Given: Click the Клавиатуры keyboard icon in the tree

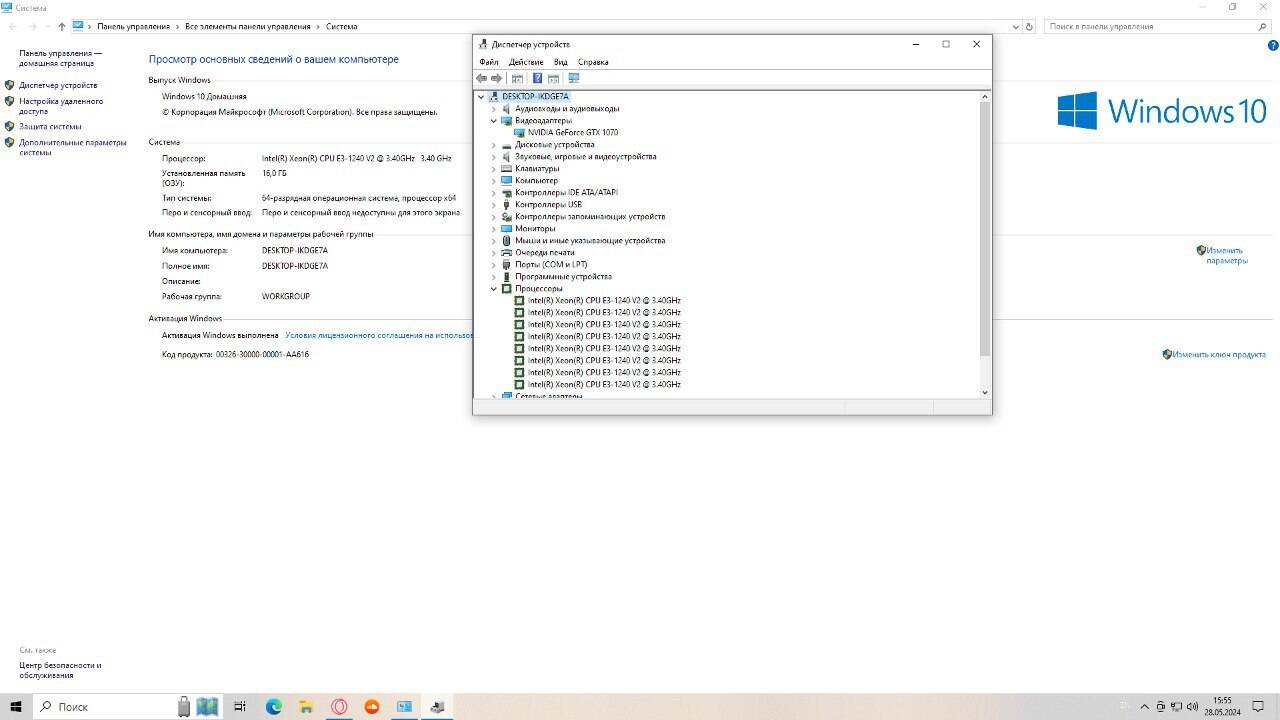Looking at the screenshot, I should coord(506,169).
